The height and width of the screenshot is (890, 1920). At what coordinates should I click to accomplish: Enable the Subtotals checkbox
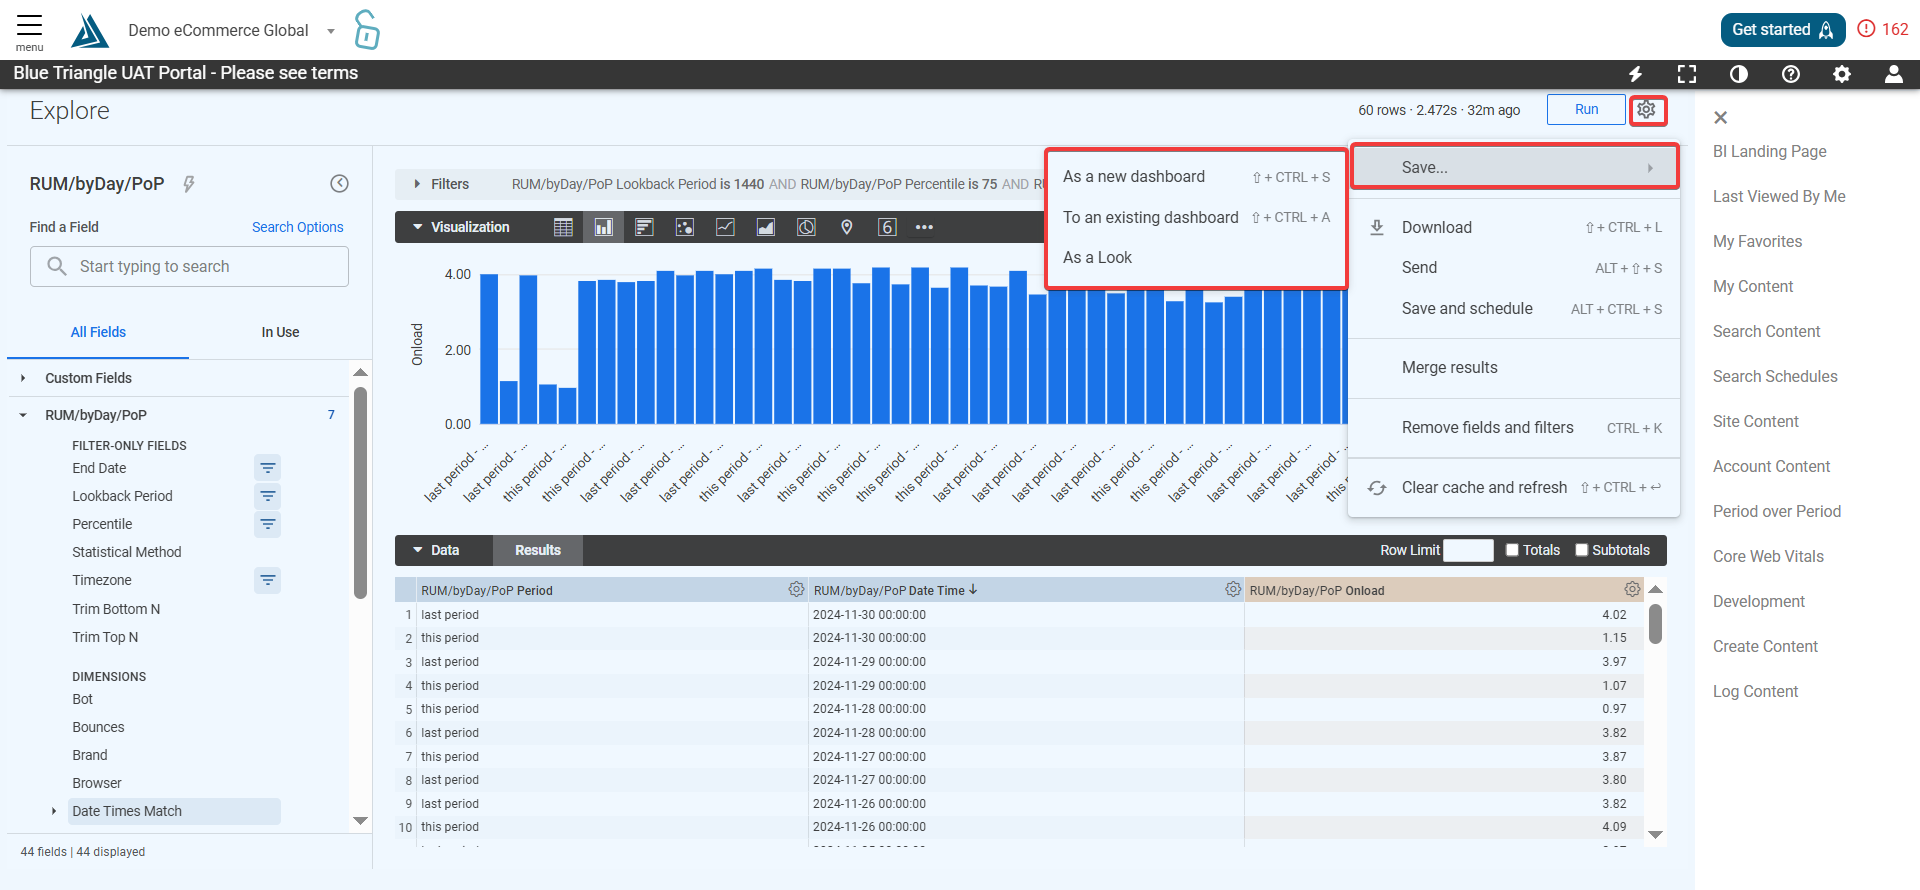pyautogui.click(x=1582, y=550)
